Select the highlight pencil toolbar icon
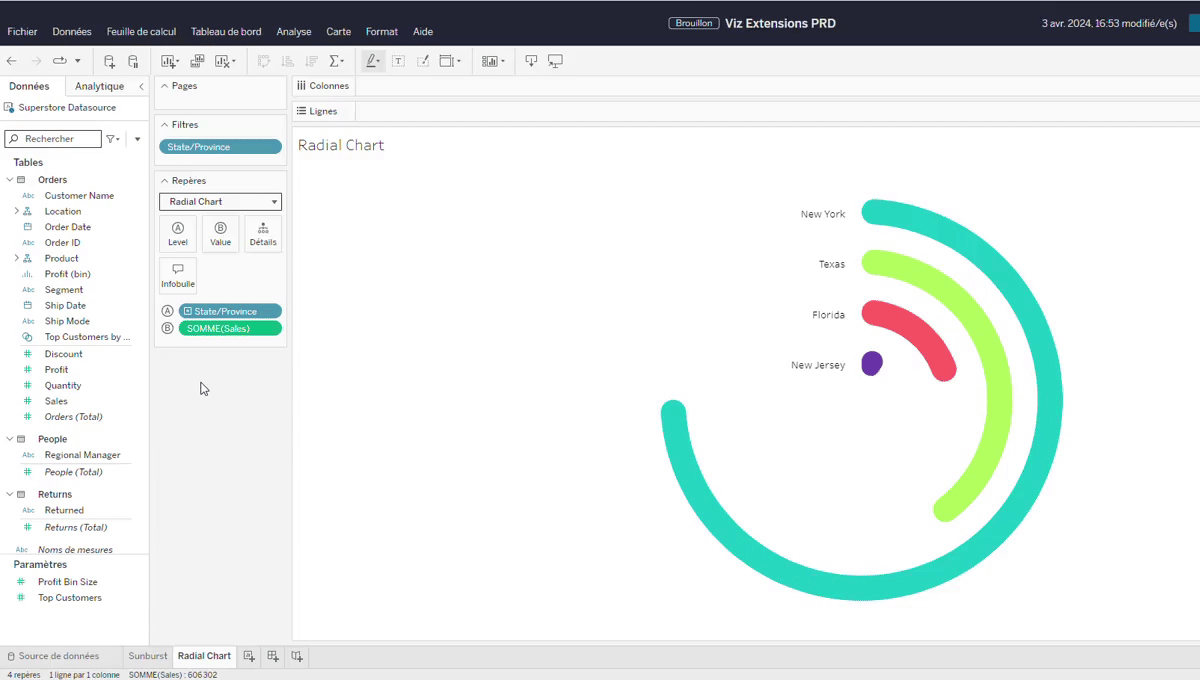Screen dimensions: 1200x680 point(370,61)
